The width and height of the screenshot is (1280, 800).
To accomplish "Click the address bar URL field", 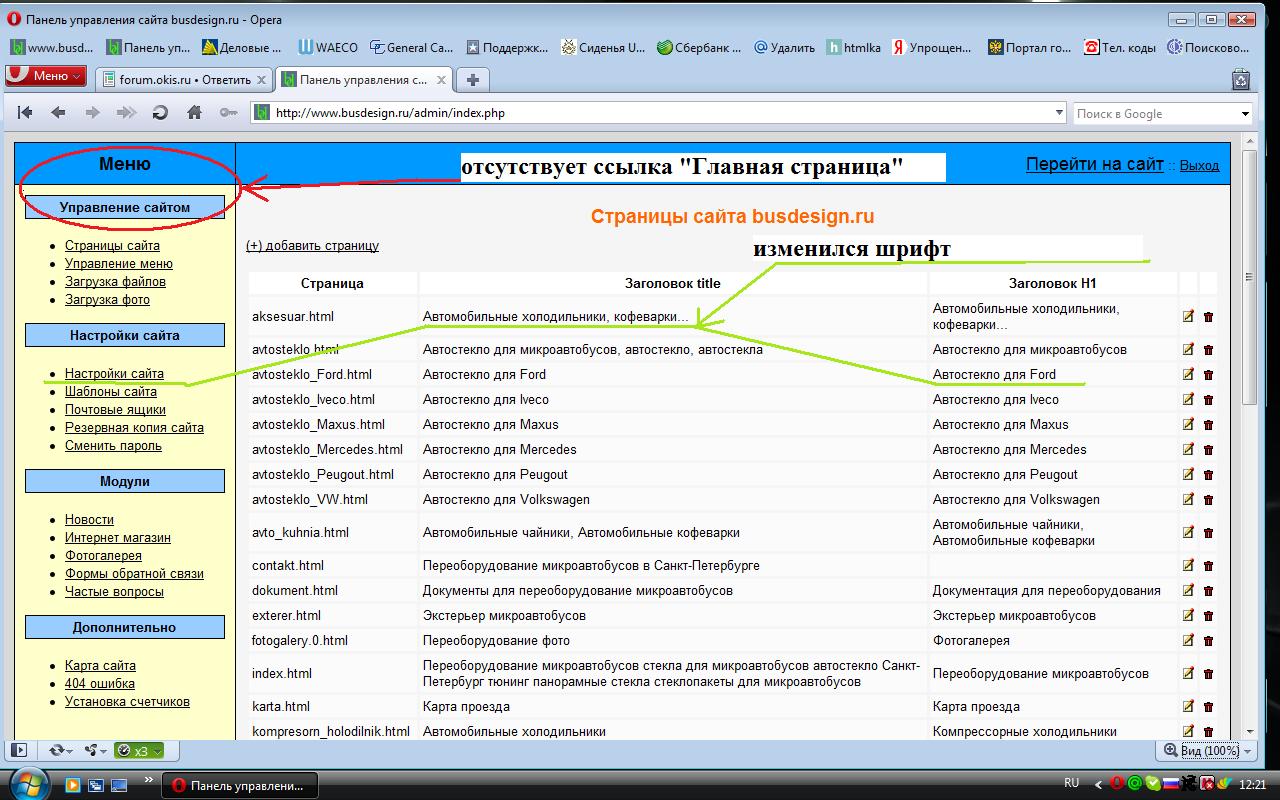I will point(660,113).
